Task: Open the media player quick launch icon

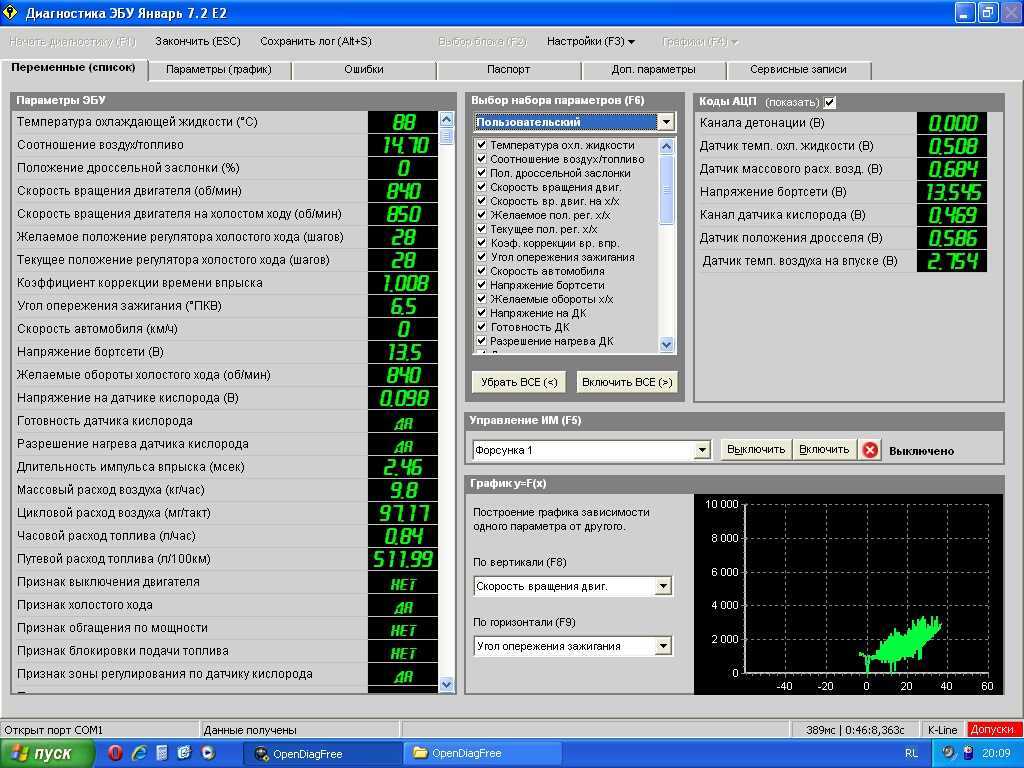Action: (x=208, y=753)
